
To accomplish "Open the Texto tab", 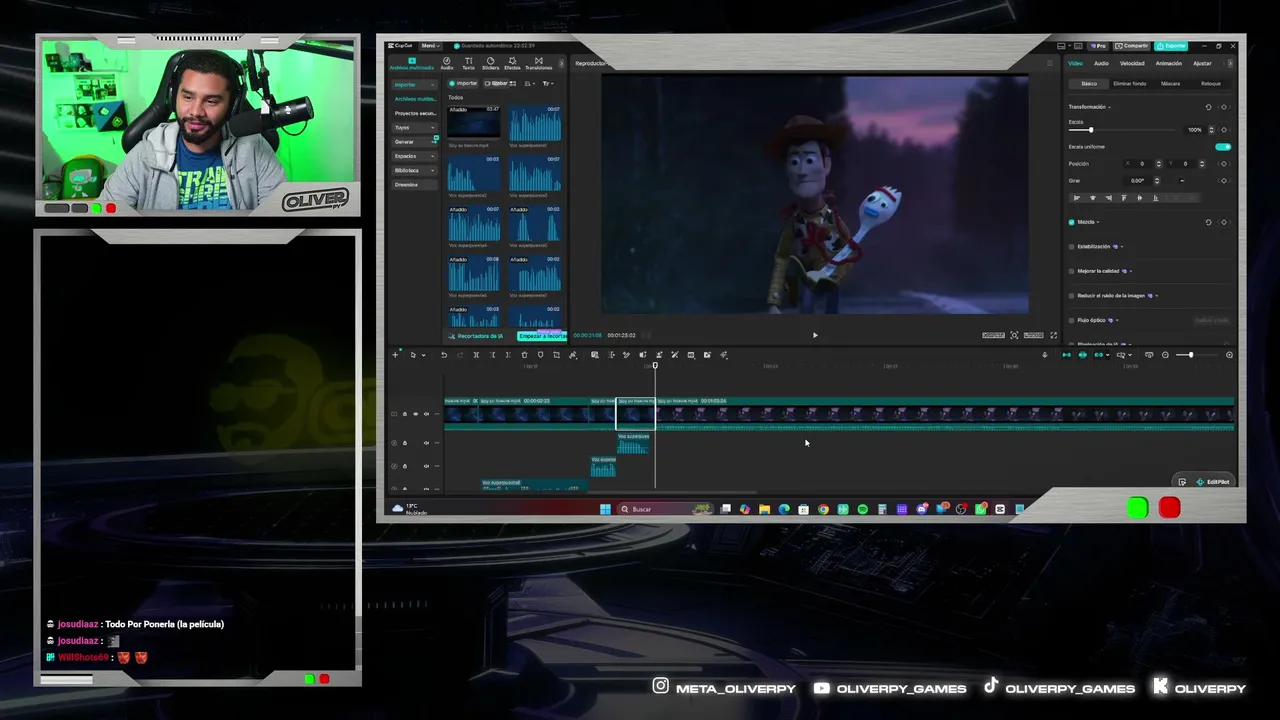I will tap(468, 64).
